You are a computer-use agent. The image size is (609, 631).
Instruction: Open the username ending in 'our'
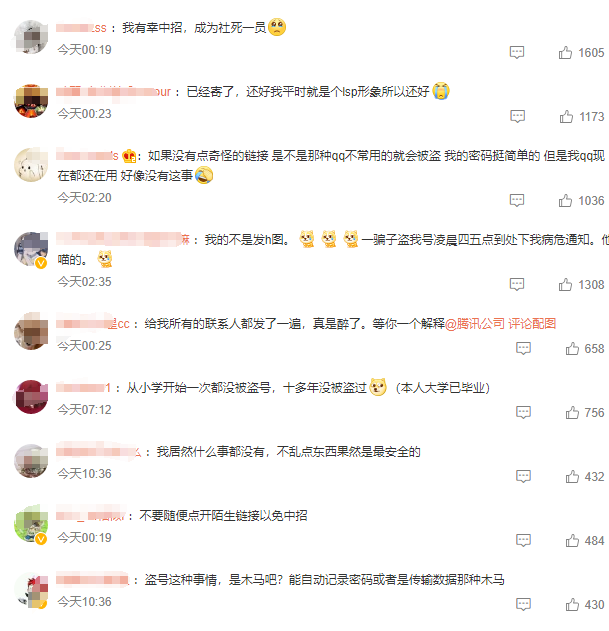114,92
